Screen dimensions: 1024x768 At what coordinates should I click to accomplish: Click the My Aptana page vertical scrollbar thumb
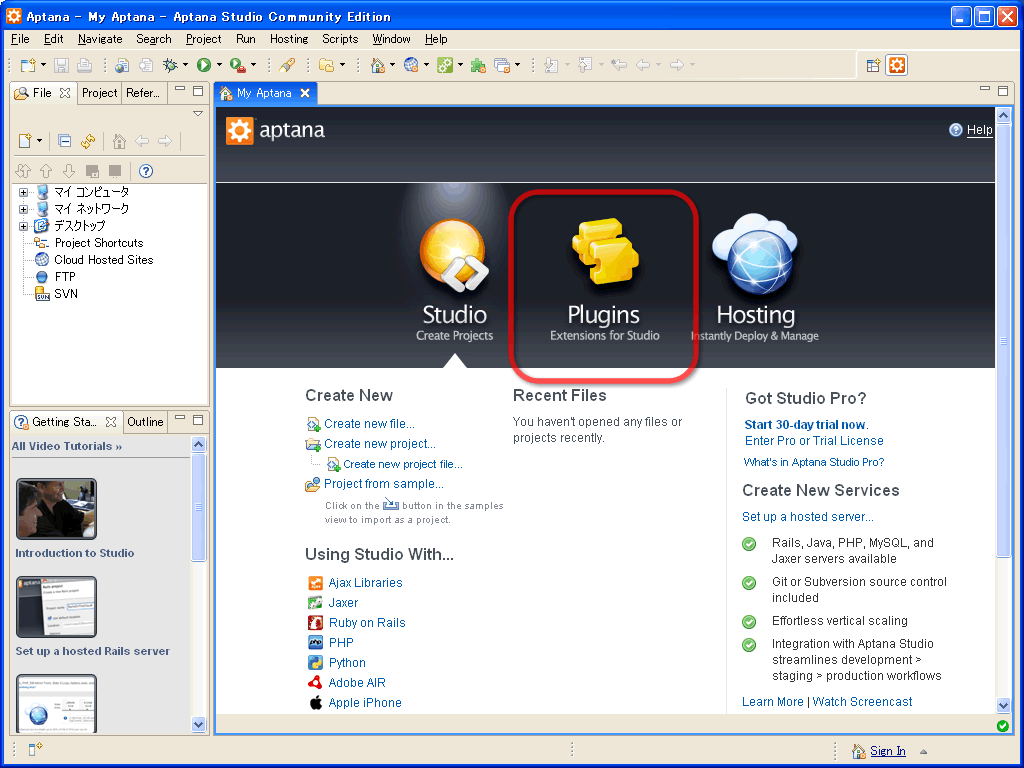click(x=1003, y=340)
